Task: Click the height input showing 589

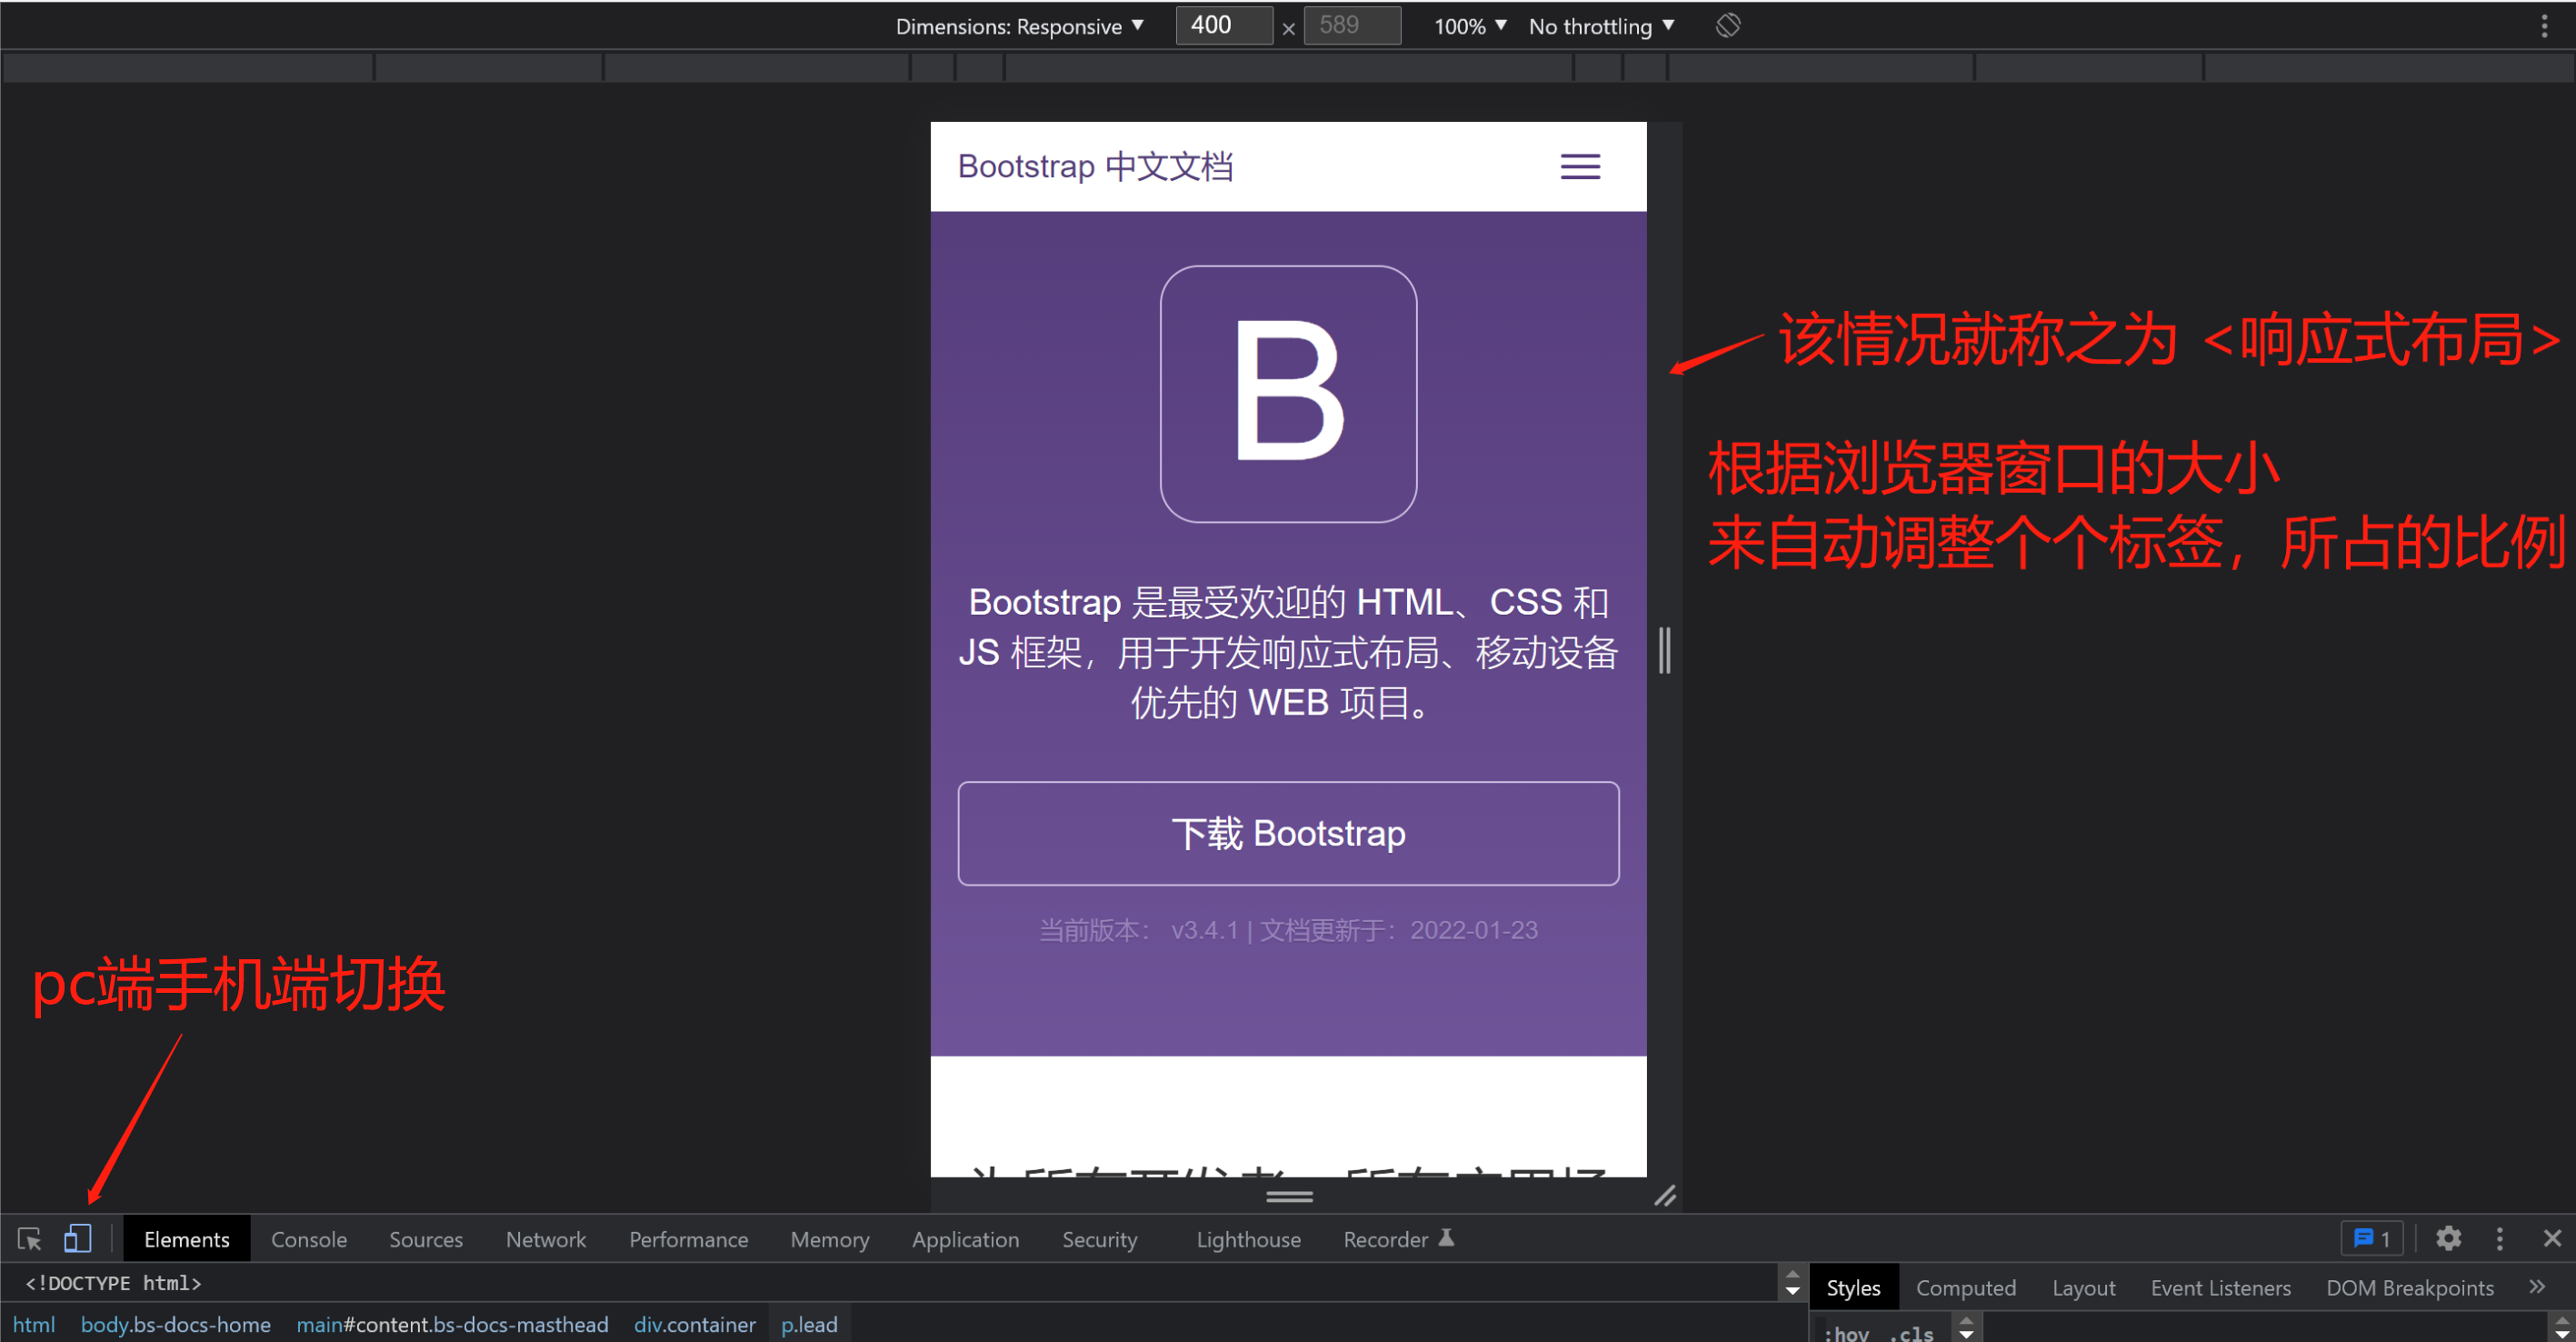Action: point(1352,25)
